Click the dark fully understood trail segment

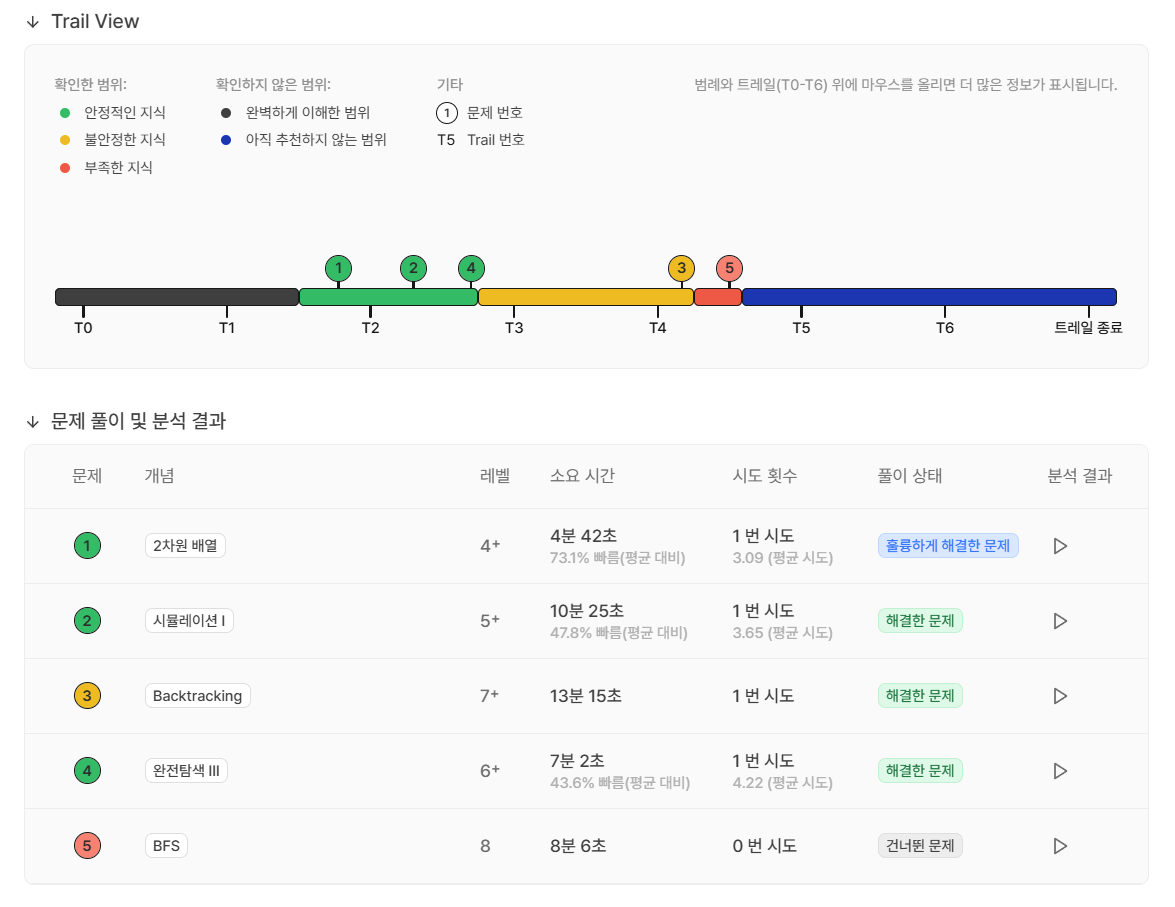pyautogui.click(x=177, y=297)
